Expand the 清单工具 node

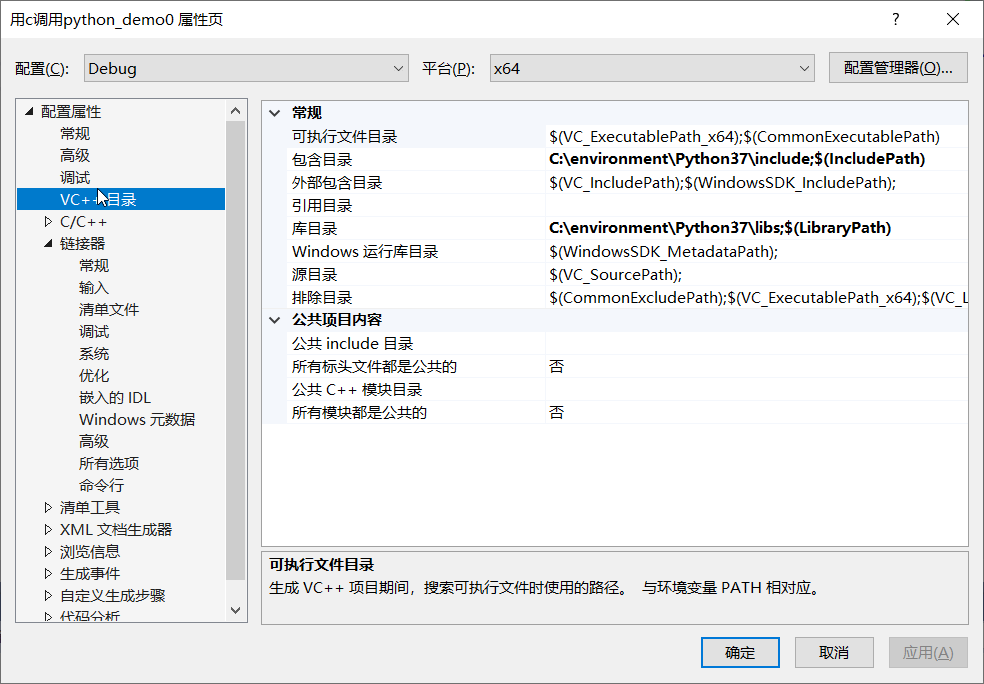(x=48, y=508)
